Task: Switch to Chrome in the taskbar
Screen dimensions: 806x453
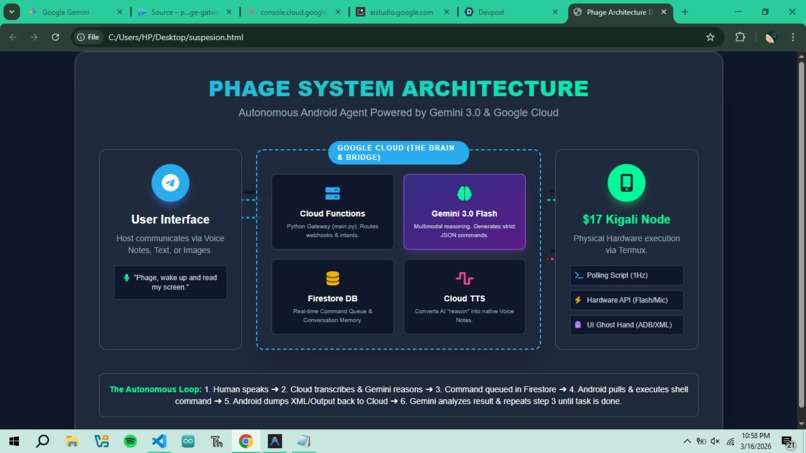Action: [x=246, y=441]
